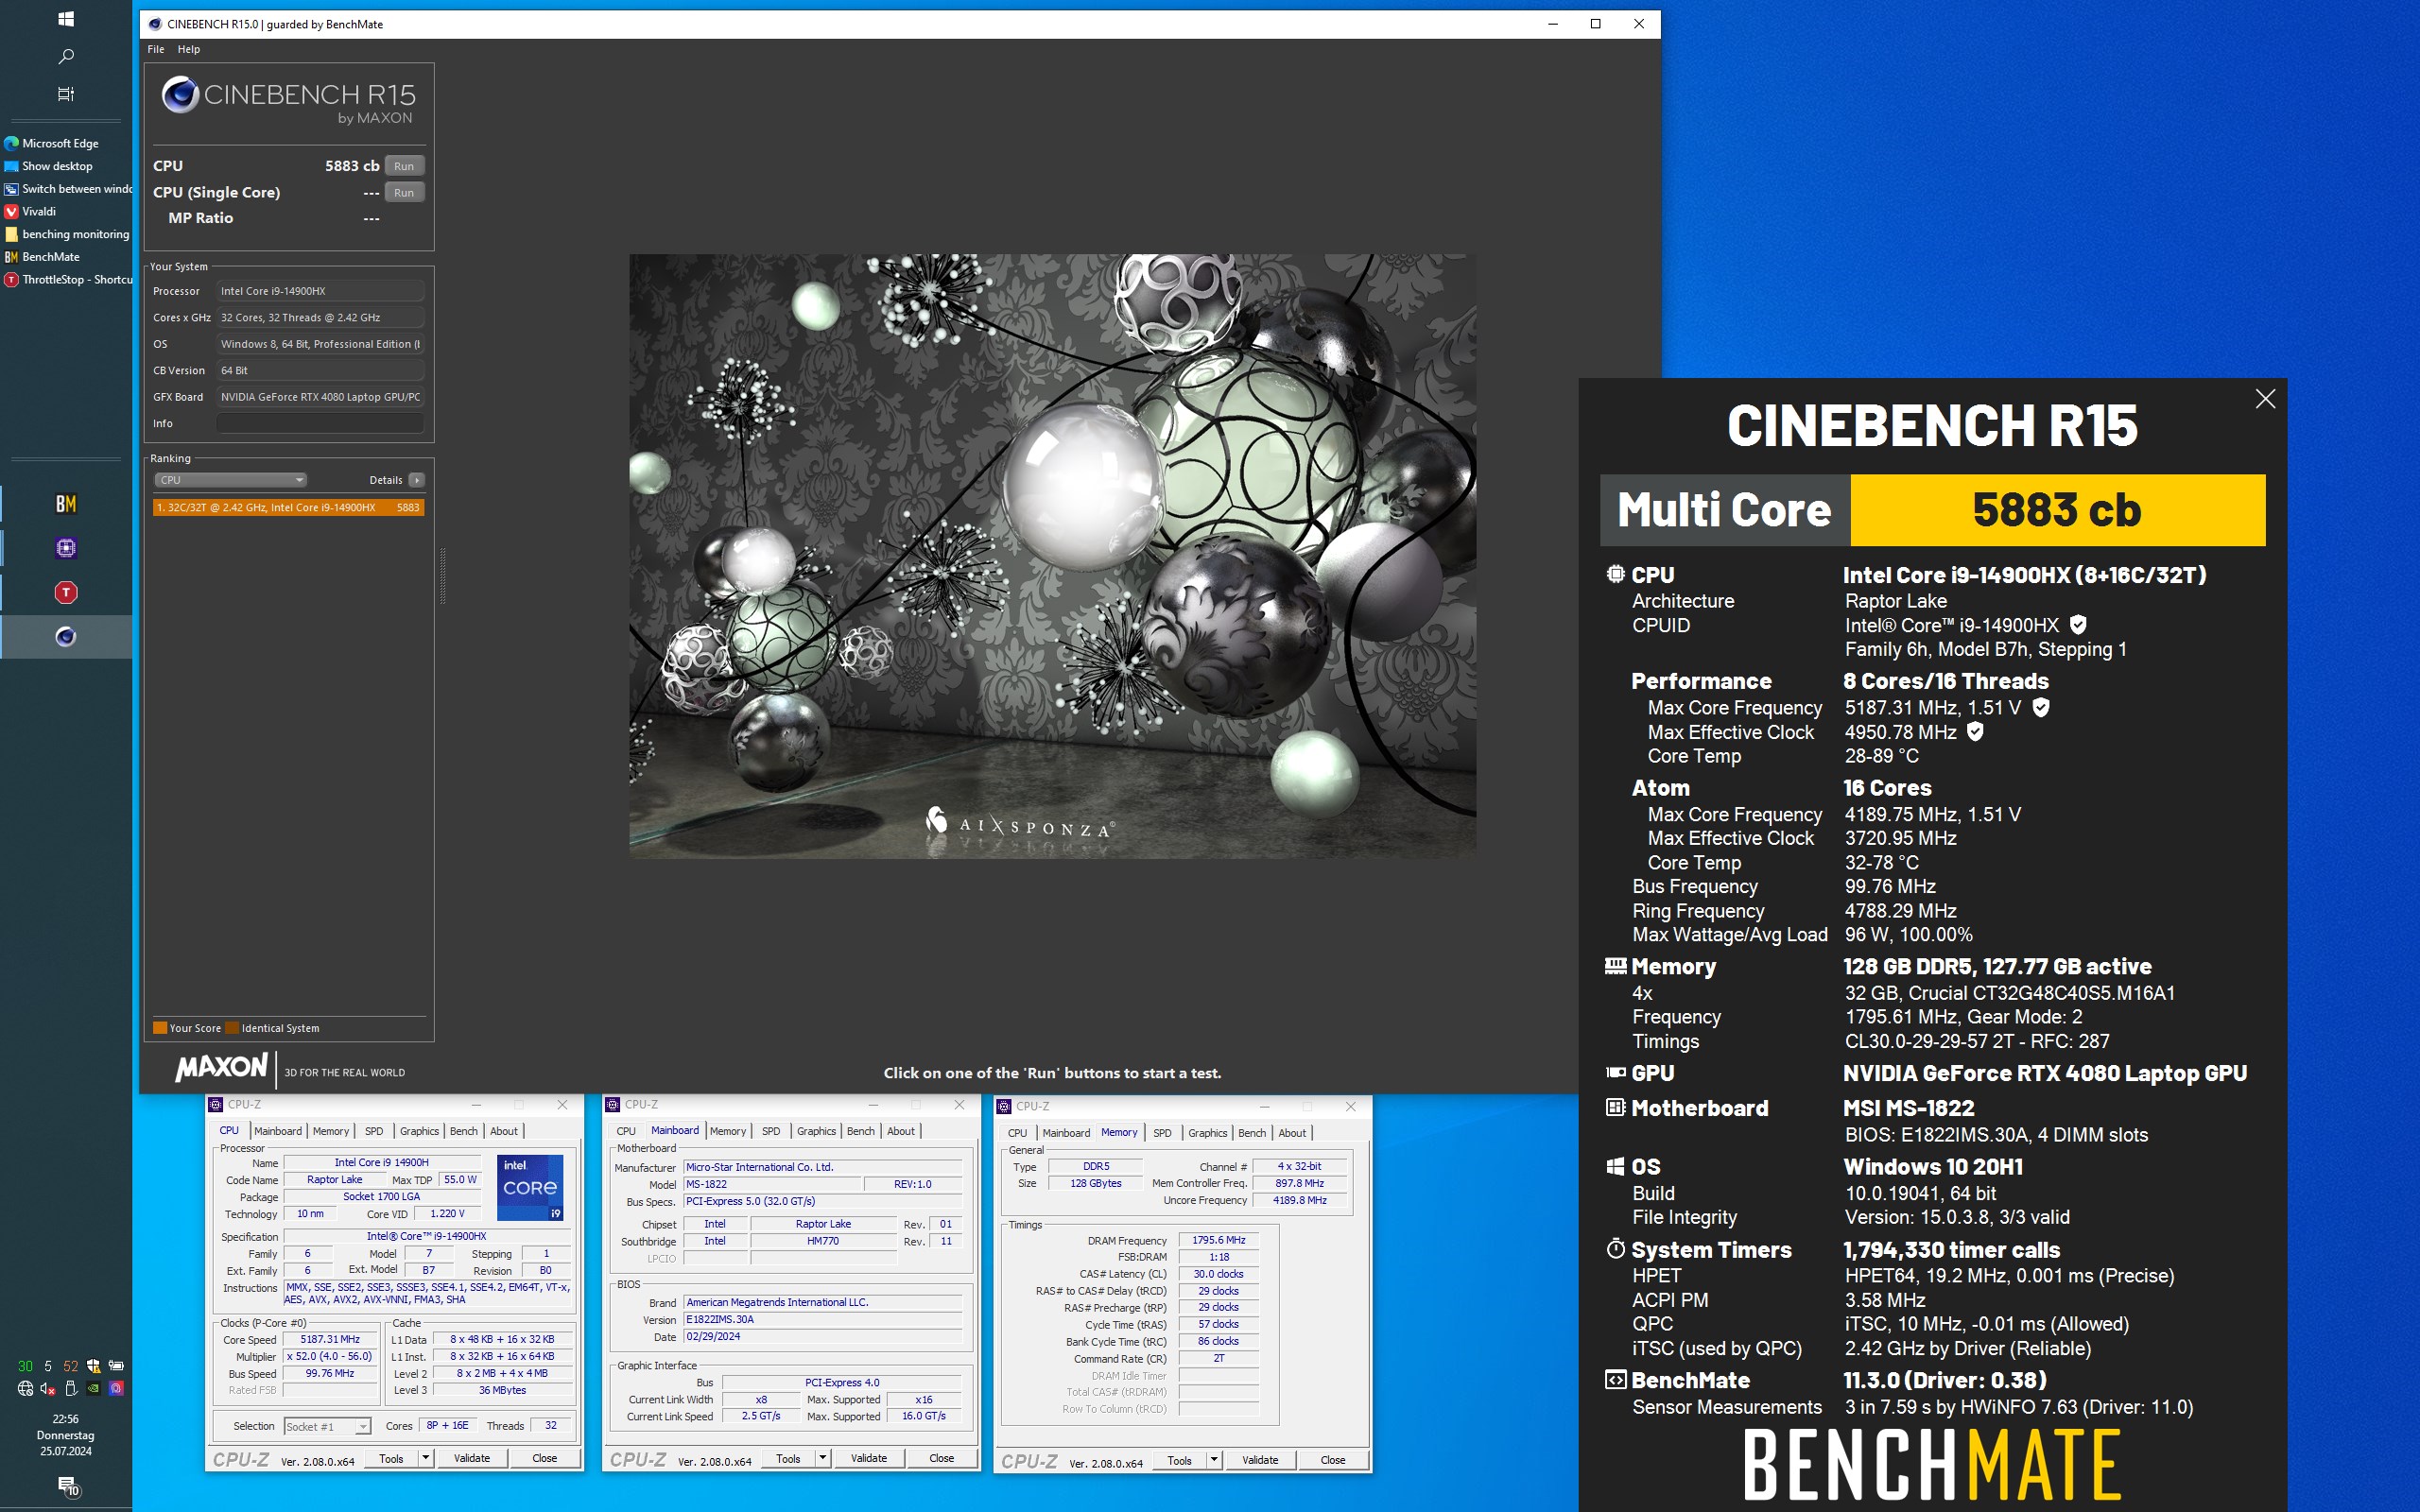The width and height of the screenshot is (2420, 1512).
Task: Select the orange 14900HX ranking entry
Action: click(x=288, y=507)
